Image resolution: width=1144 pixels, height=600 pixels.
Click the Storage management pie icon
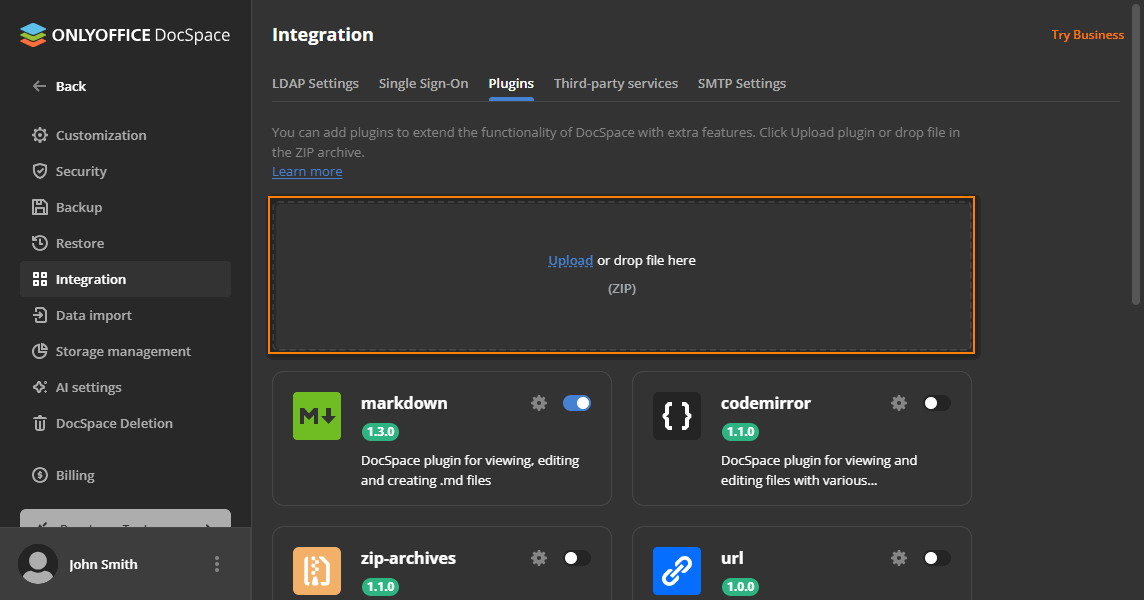click(39, 351)
